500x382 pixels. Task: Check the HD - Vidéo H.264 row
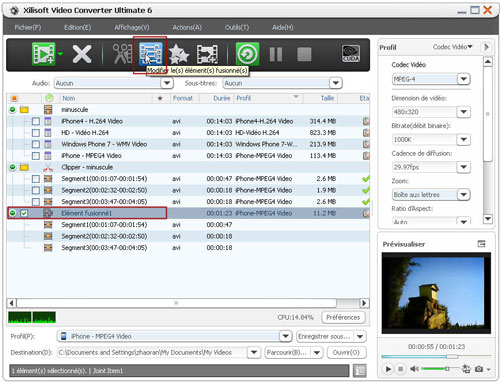36,133
